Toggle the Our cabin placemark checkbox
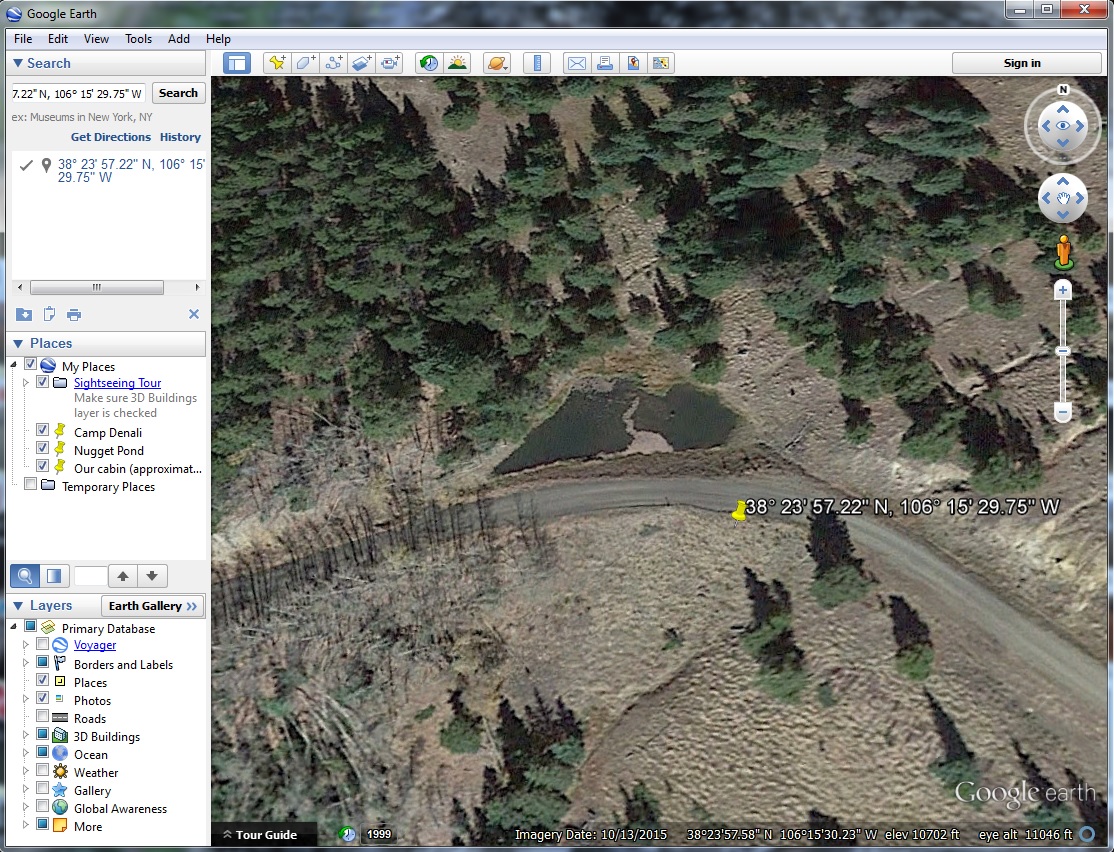 (42, 467)
